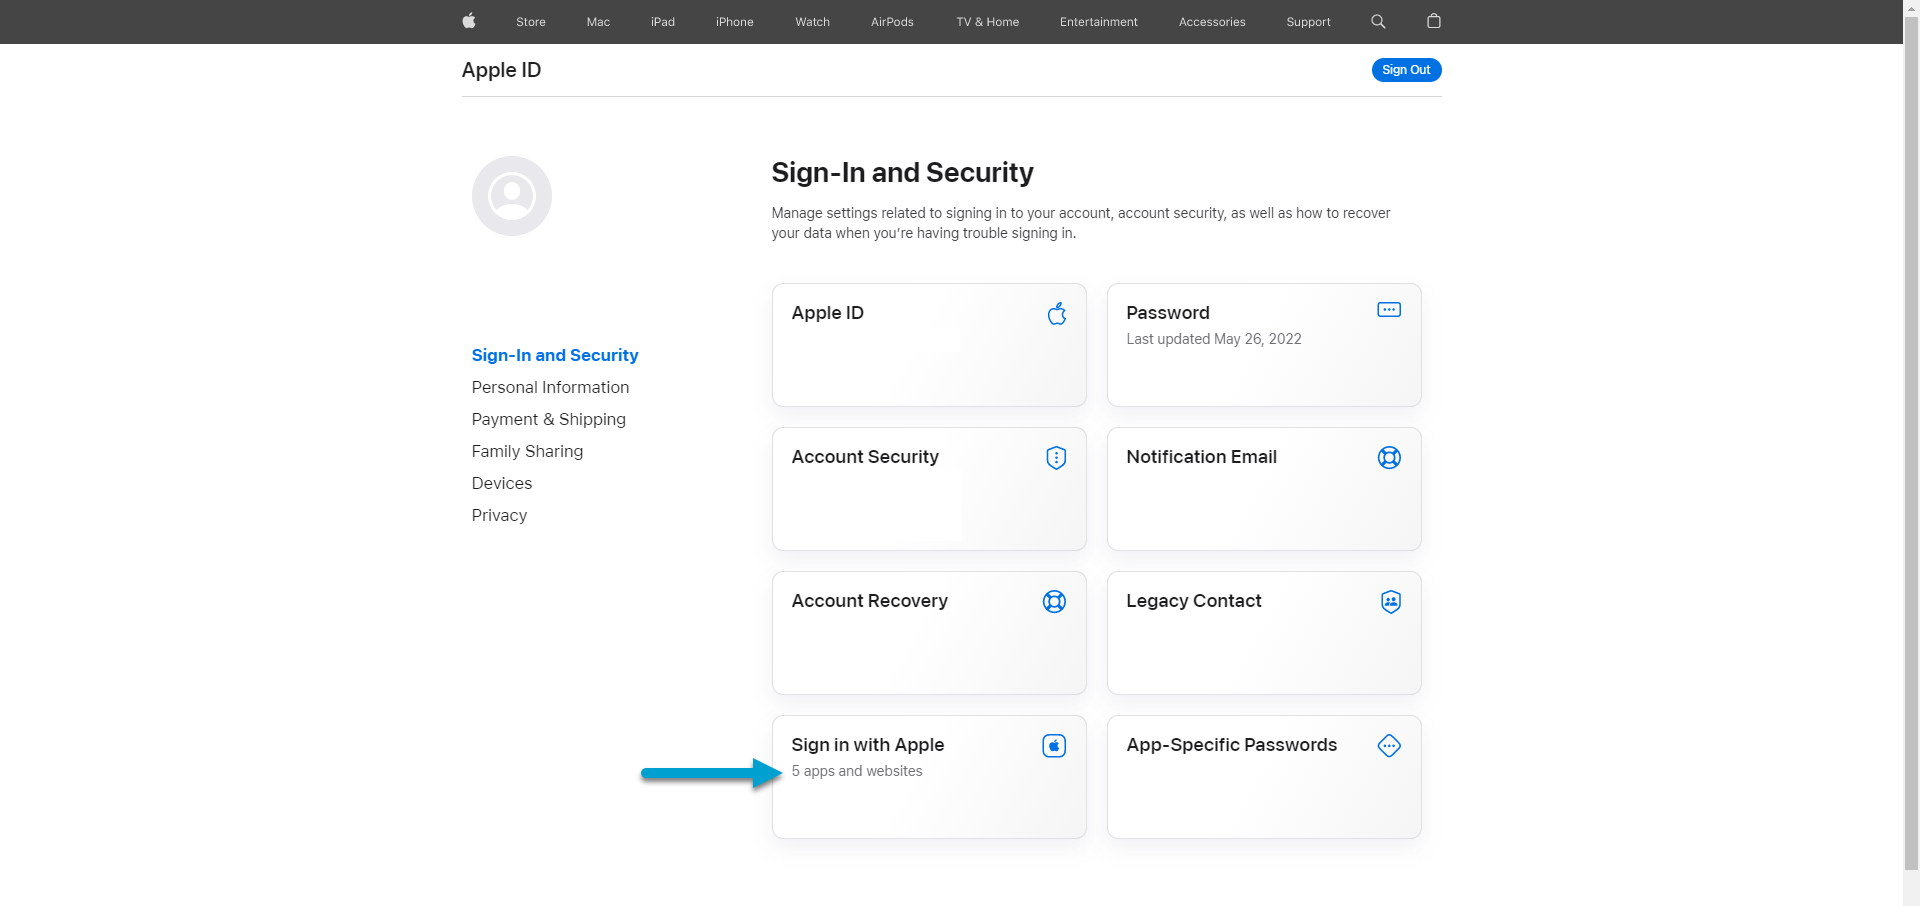This screenshot has width=1920, height=906.
Task: Click the Sign Out button
Action: pos(1405,69)
